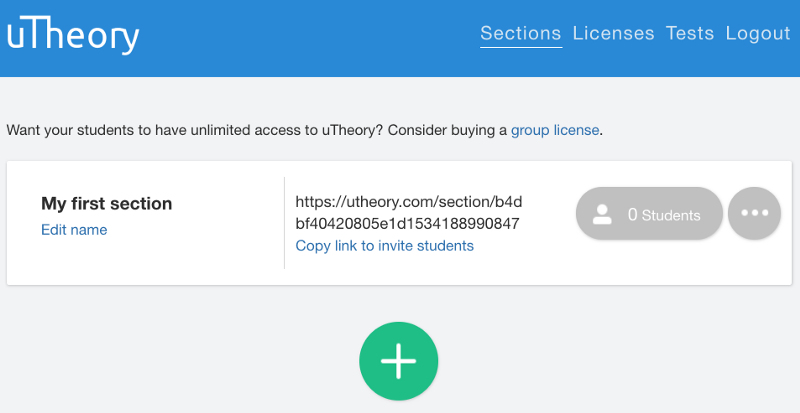Screen dimensions: 800x413
Task: Follow the group license link
Action: pos(555,130)
